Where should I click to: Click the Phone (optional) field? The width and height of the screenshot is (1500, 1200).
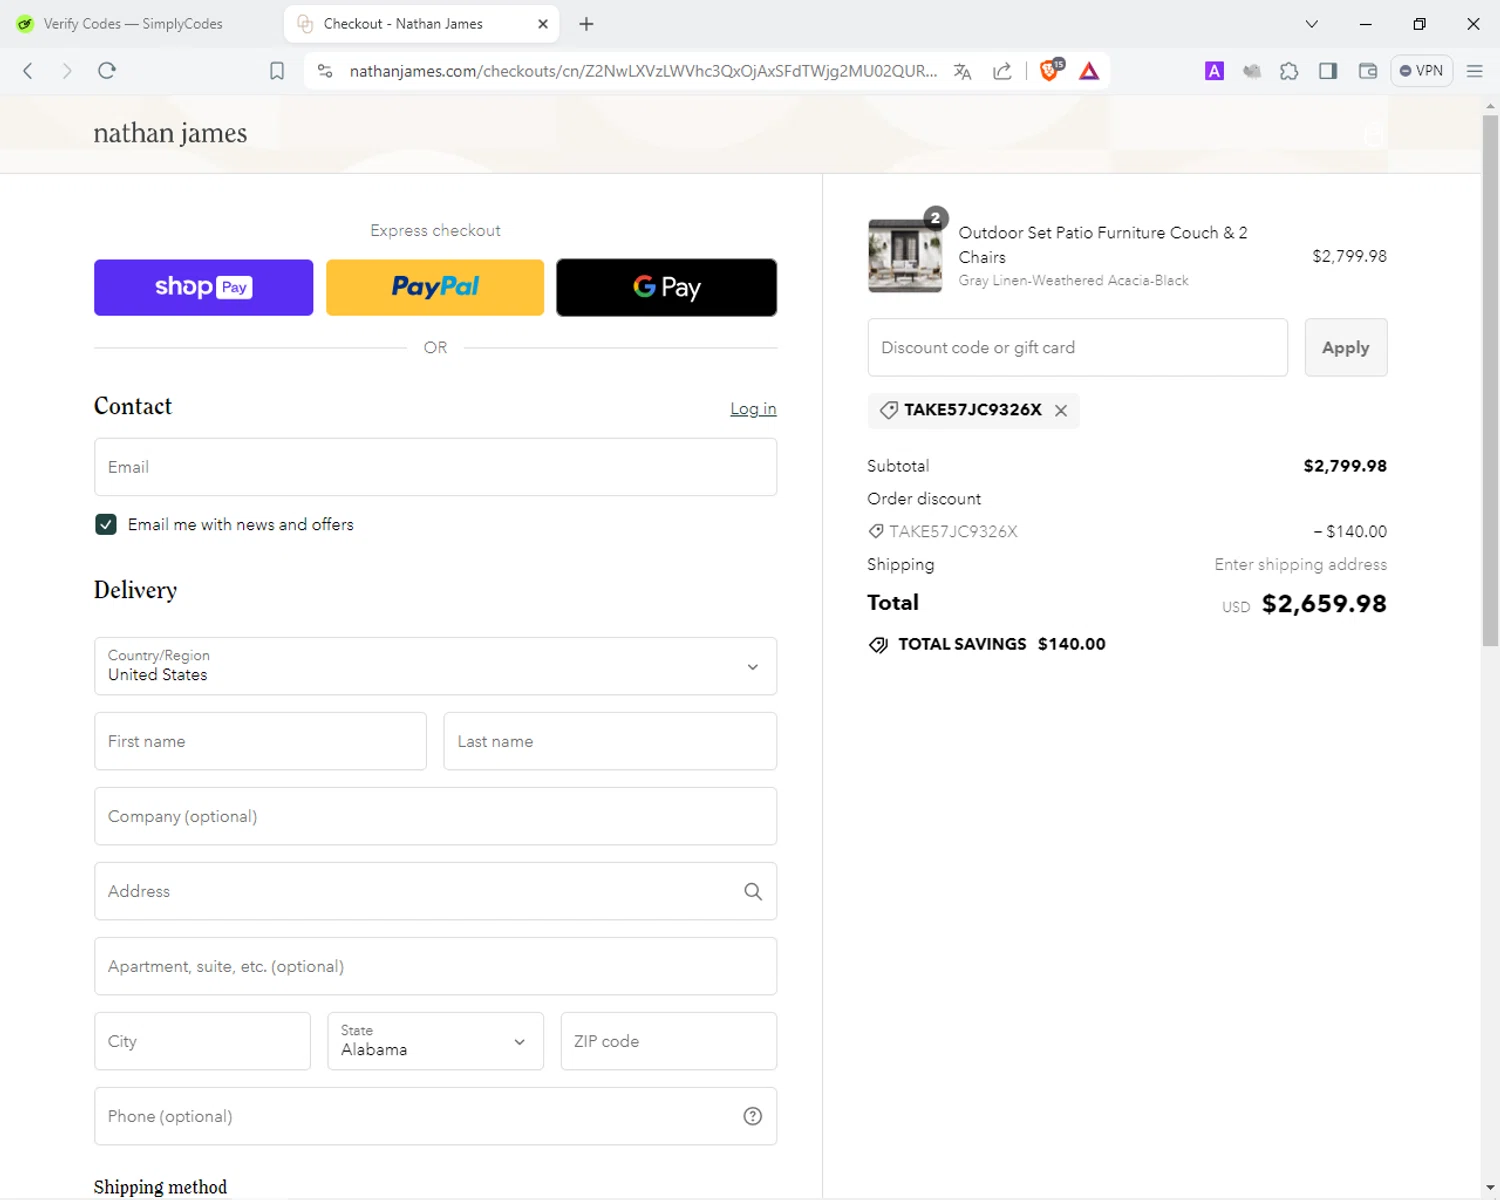[435, 1116]
